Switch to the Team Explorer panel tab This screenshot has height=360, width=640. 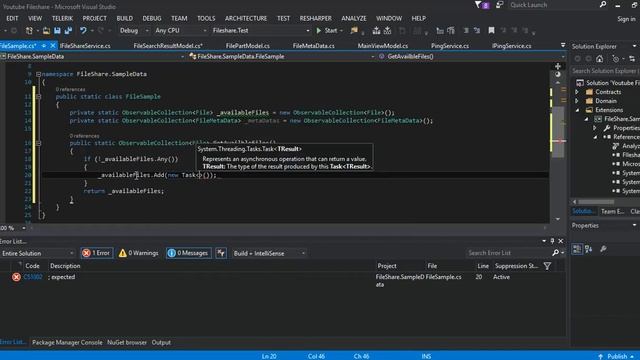(x=612, y=211)
